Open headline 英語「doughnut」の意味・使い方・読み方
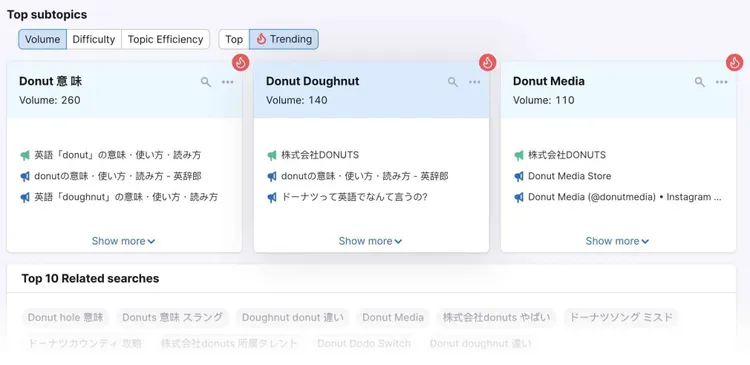750x365 pixels. tap(126, 197)
